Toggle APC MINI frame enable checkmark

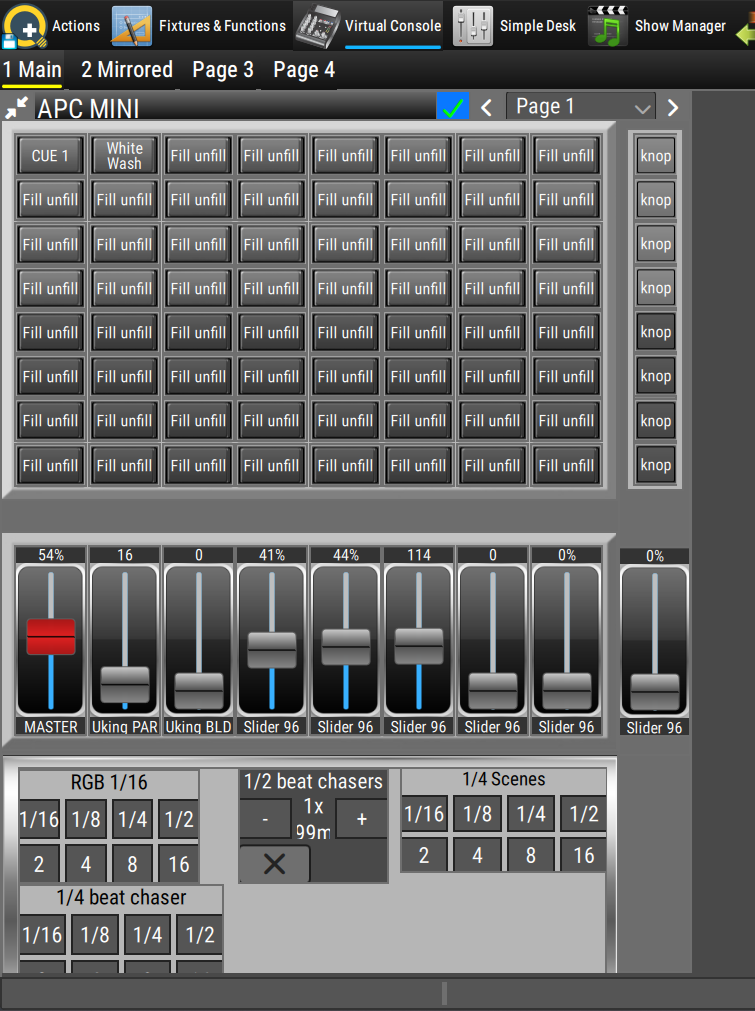tap(453, 106)
